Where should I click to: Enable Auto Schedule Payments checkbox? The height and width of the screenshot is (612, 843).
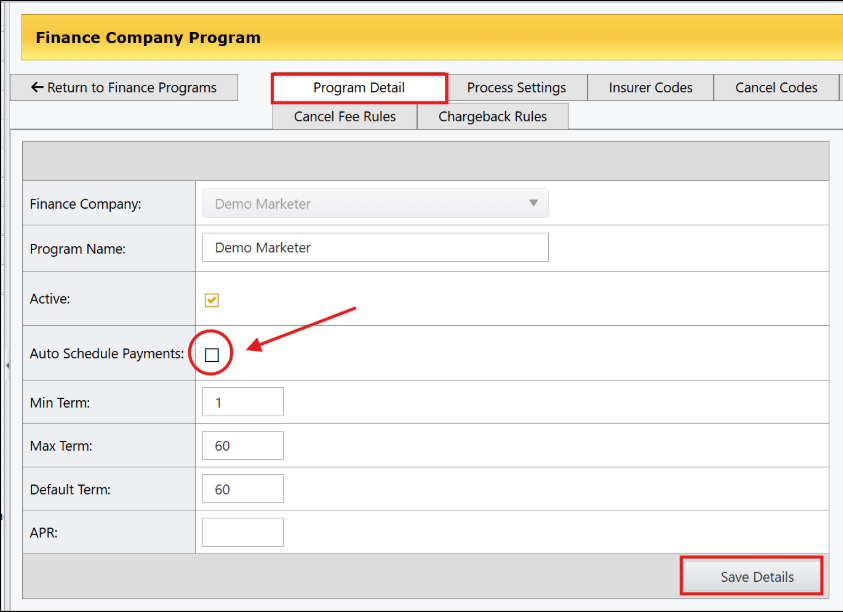(212, 354)
